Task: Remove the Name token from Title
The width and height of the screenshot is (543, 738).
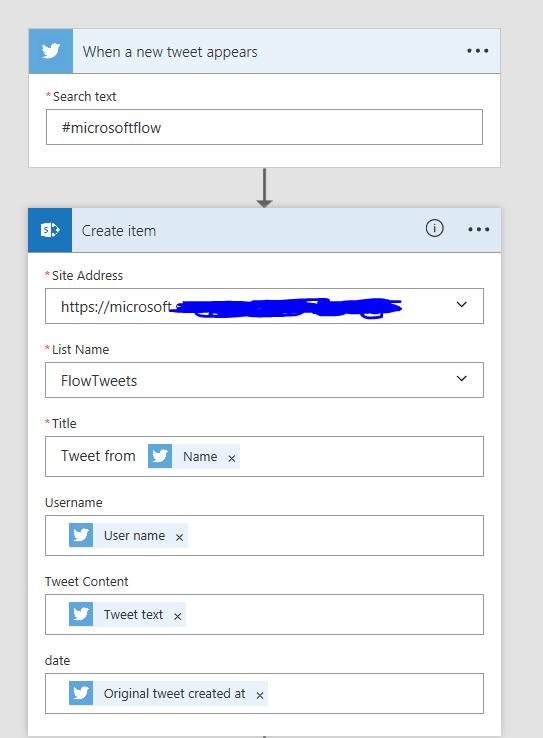Action: pos(232,458)
